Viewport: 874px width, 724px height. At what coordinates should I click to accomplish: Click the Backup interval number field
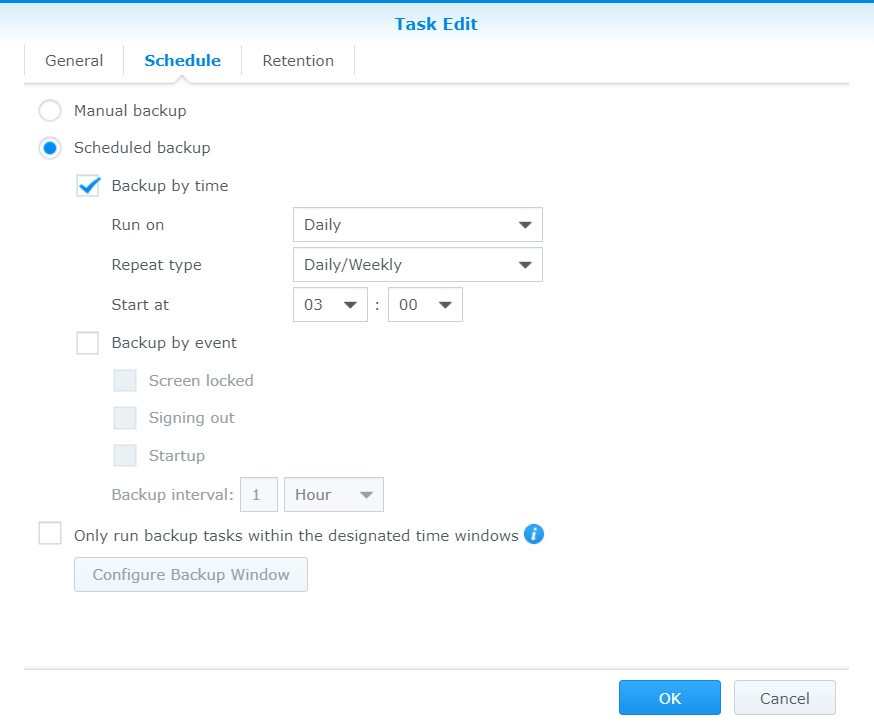coord(258,494)
